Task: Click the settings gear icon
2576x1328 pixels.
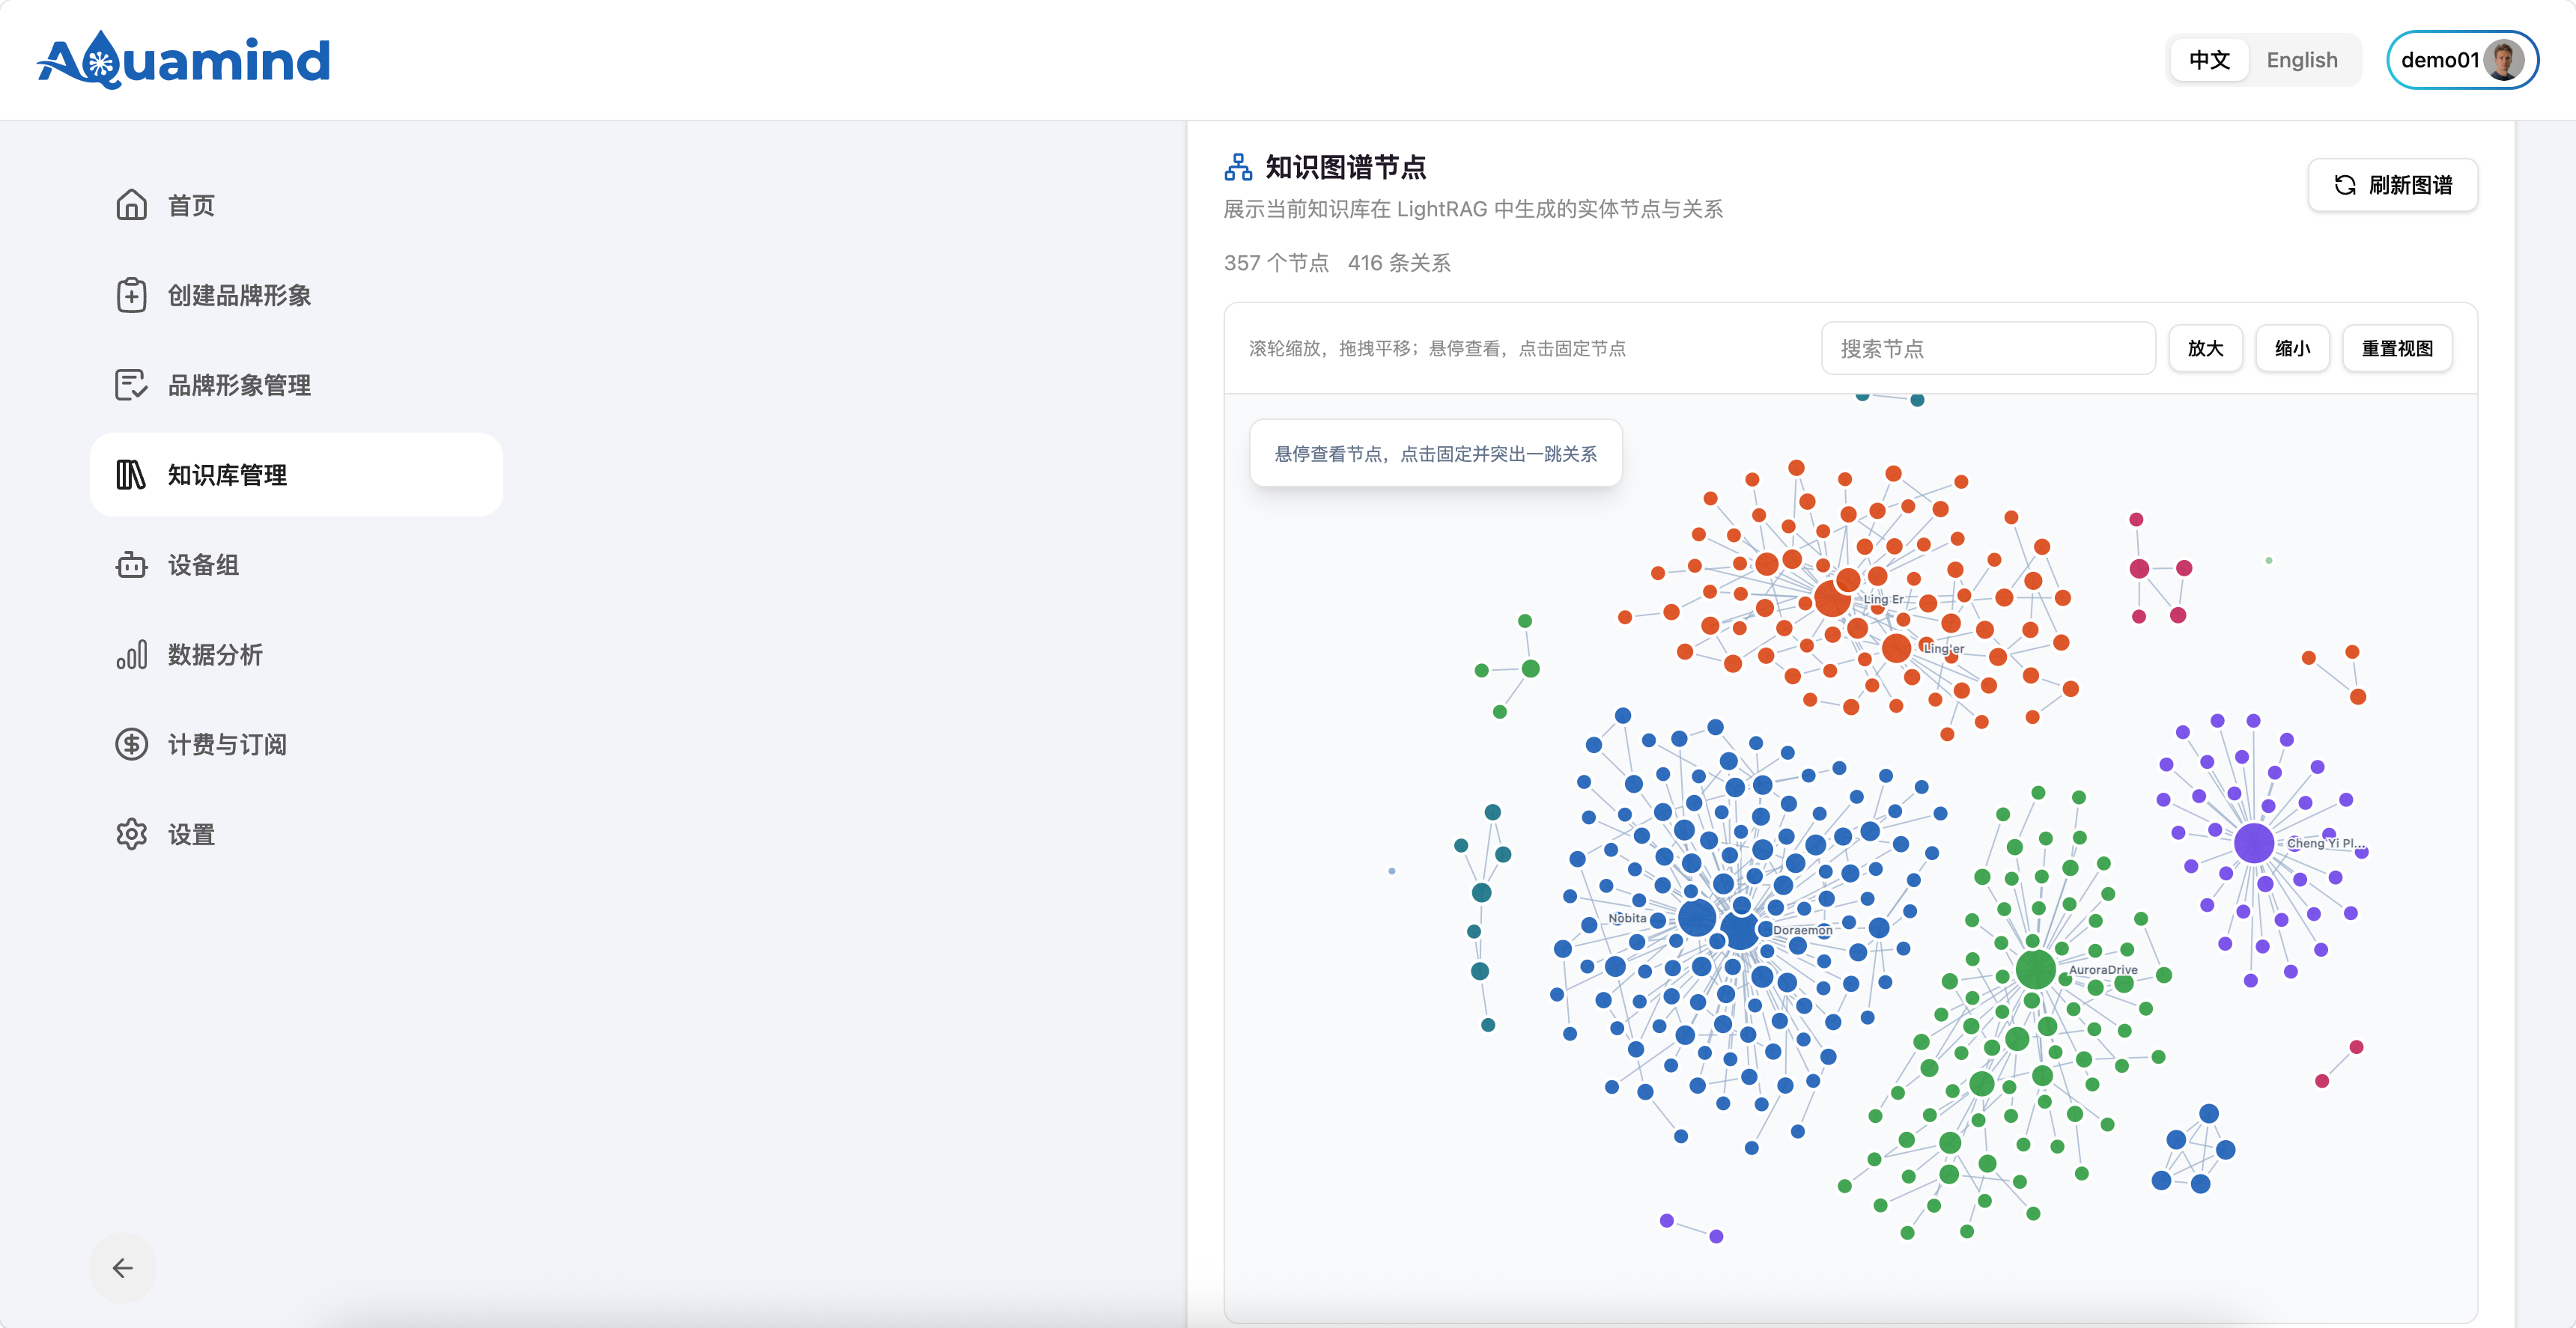Action: 131,834
